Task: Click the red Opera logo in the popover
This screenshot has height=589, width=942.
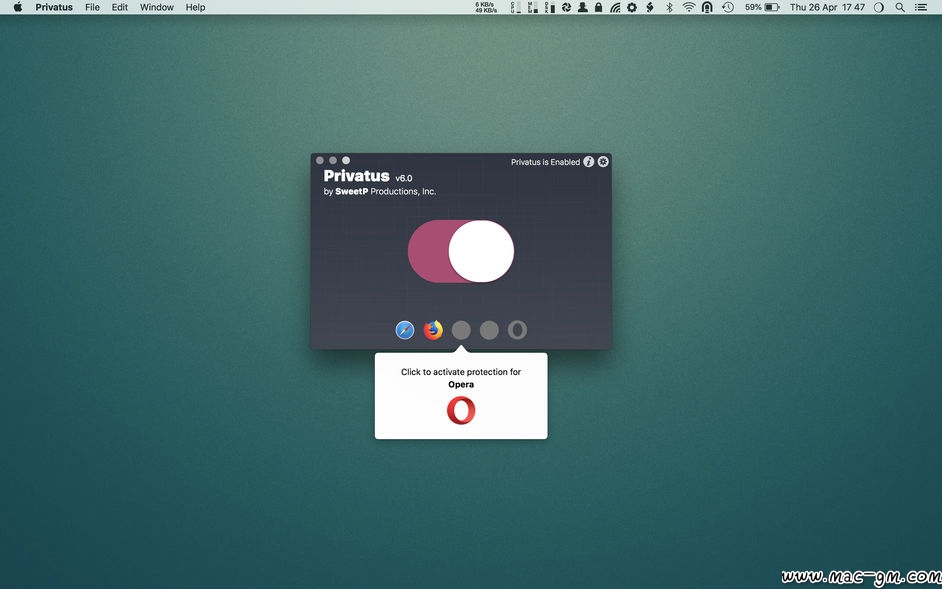Action: click(x=461, y=411)
